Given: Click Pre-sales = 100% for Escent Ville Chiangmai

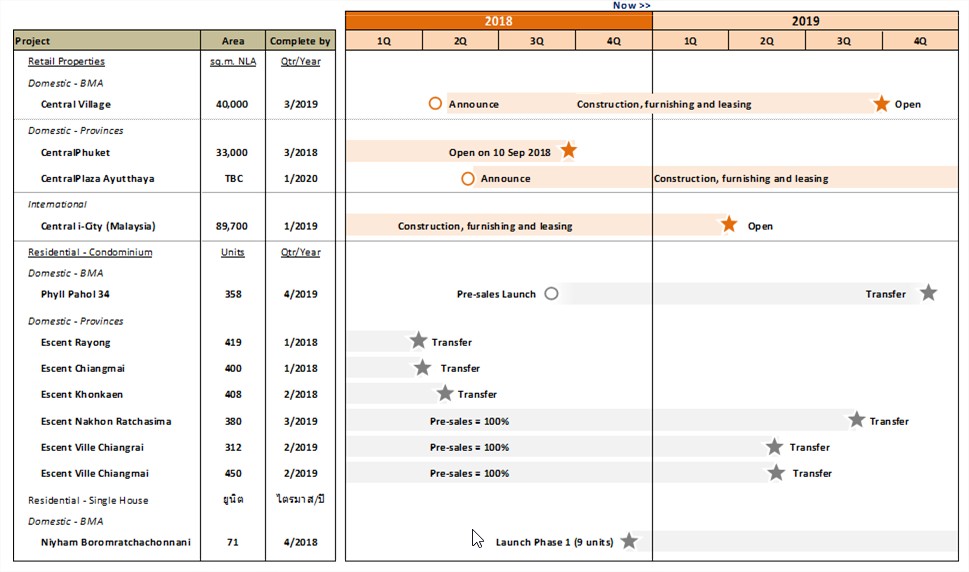Looking at the screenshot, I should [470, 473].
